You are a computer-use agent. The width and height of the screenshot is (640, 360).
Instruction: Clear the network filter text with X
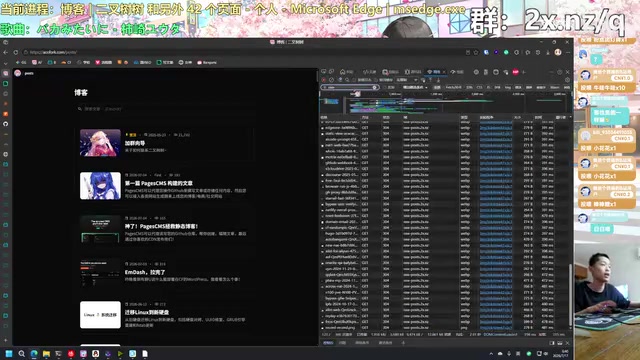point(374,87)
